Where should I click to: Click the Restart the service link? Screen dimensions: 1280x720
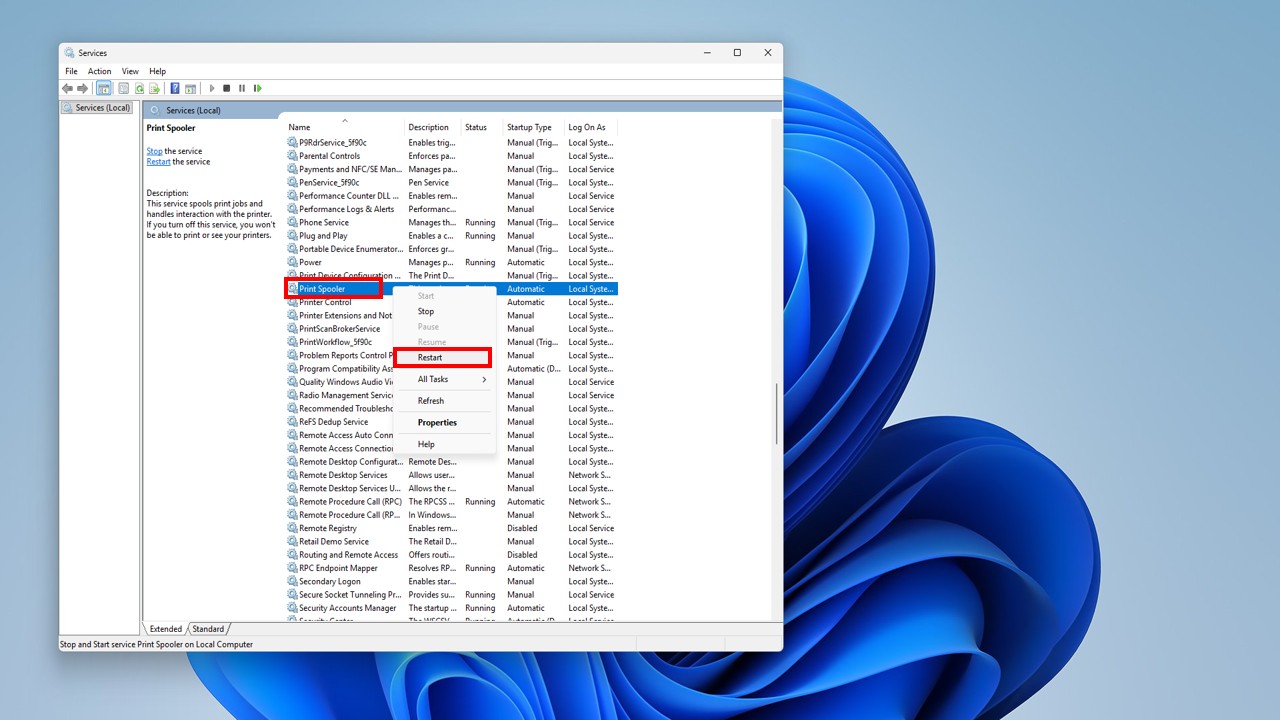[x=158, y=162]
